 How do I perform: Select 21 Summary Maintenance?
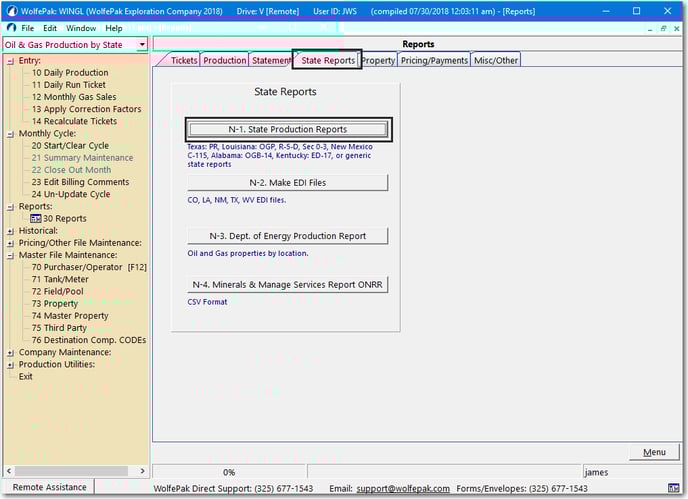click(82, 158)
